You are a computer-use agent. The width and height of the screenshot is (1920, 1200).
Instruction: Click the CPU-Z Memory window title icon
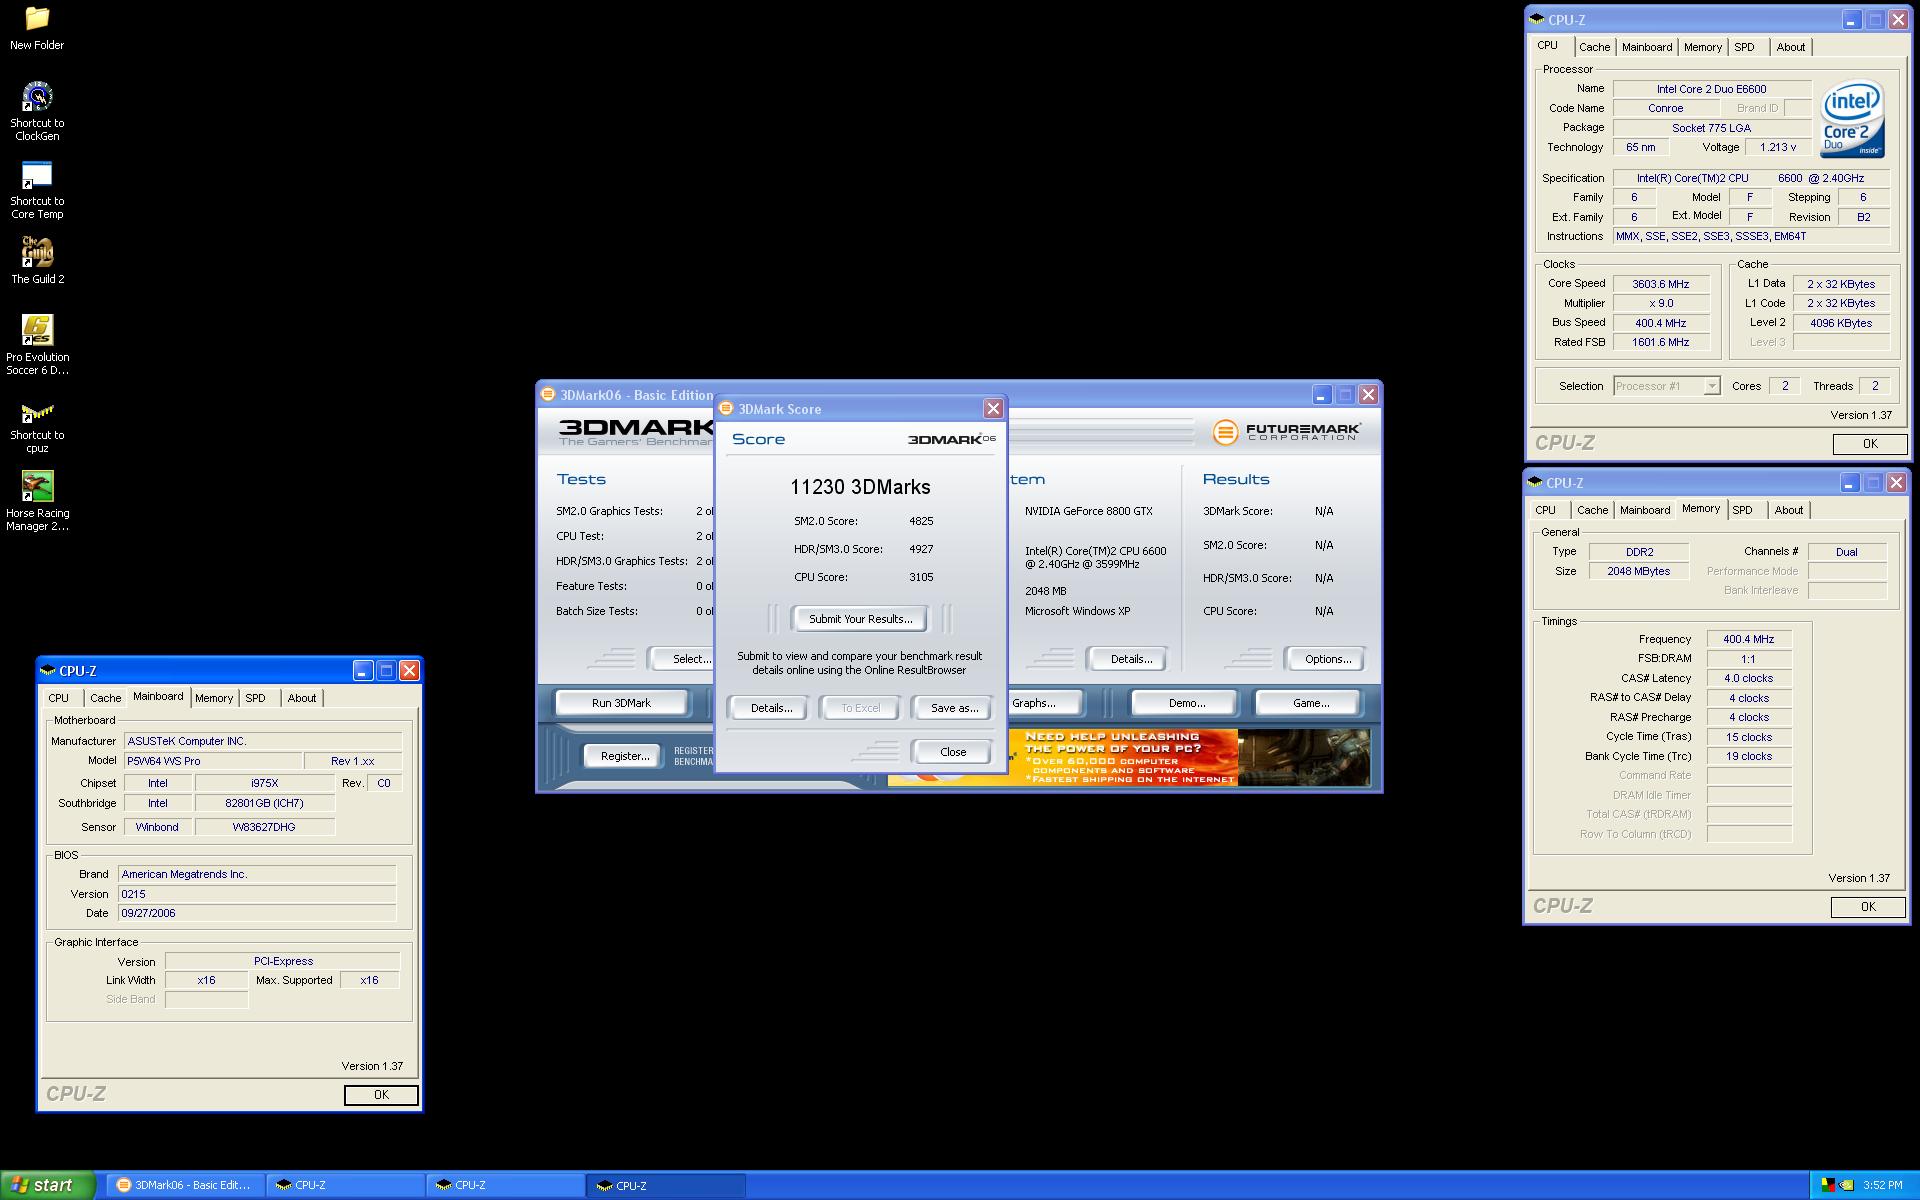click(1535, 482)
